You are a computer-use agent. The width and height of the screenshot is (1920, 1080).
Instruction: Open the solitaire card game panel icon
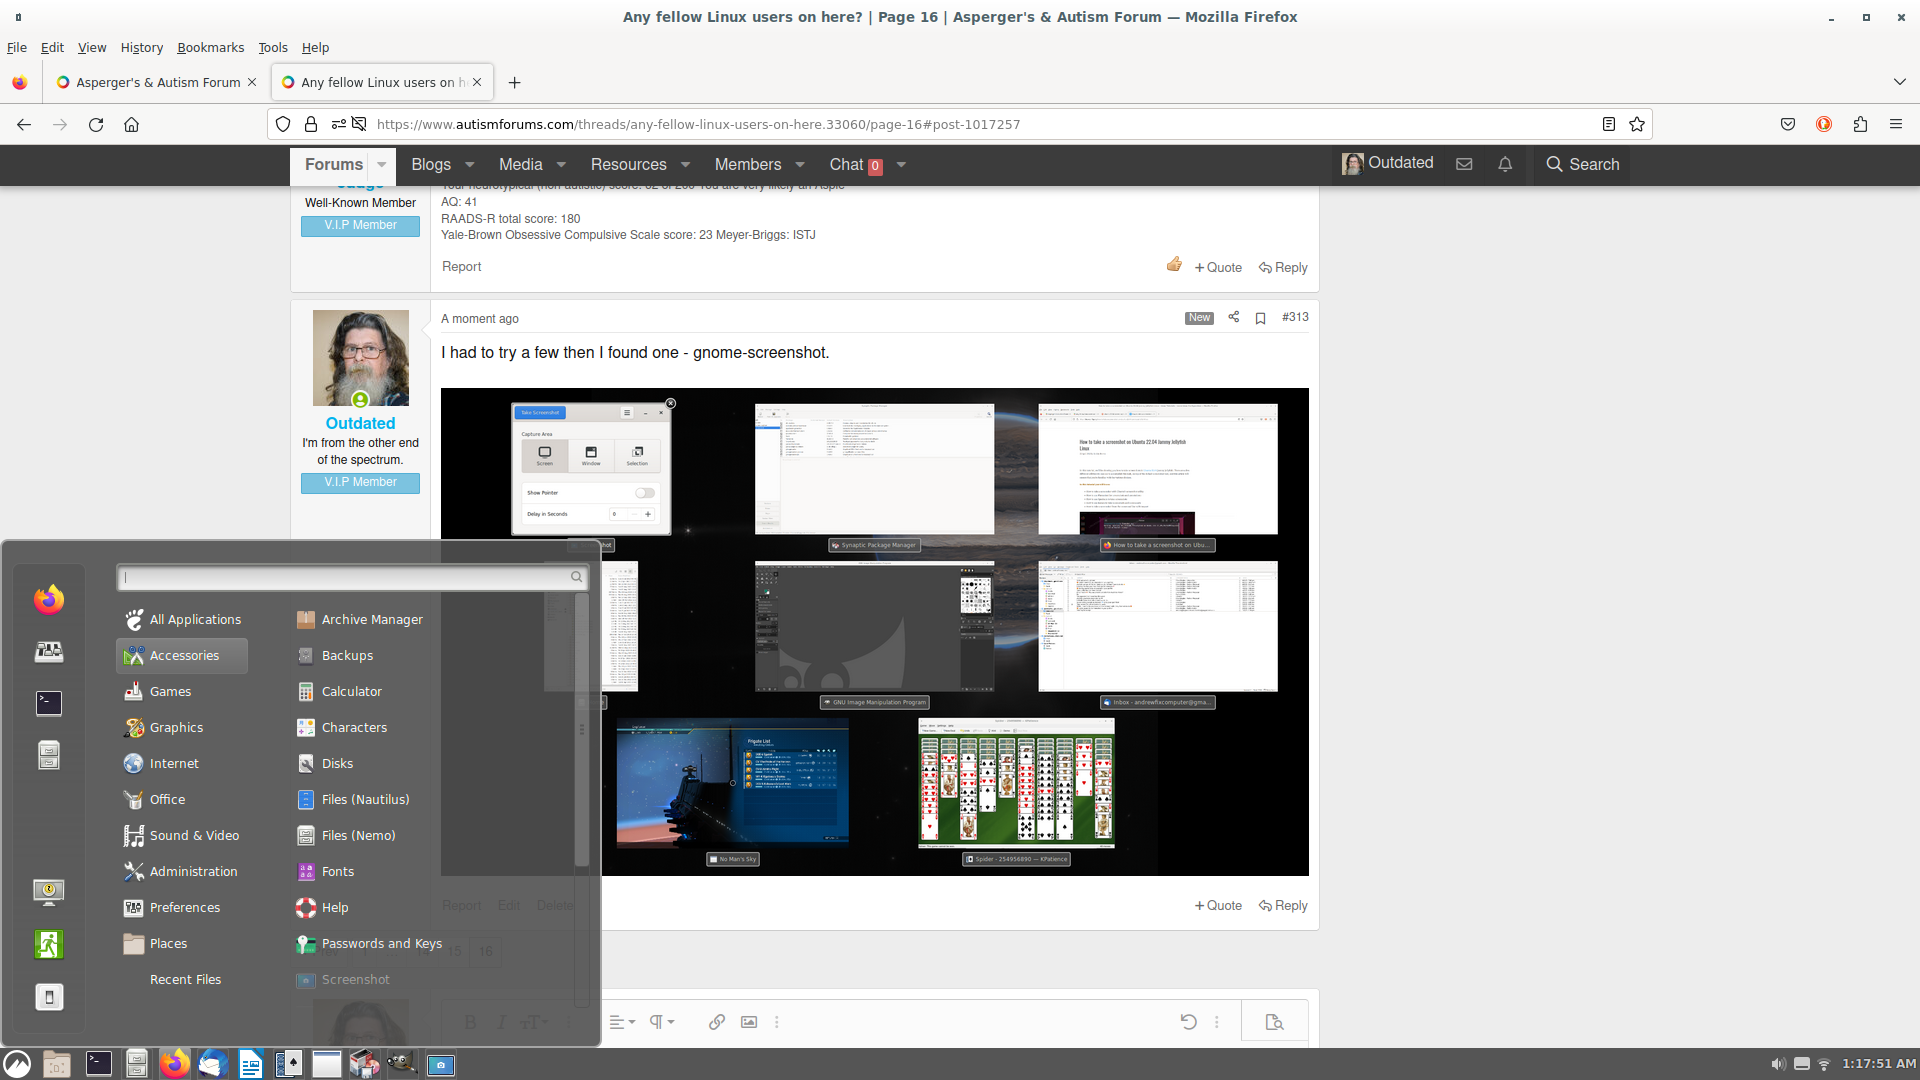(x=288, y=1064)
